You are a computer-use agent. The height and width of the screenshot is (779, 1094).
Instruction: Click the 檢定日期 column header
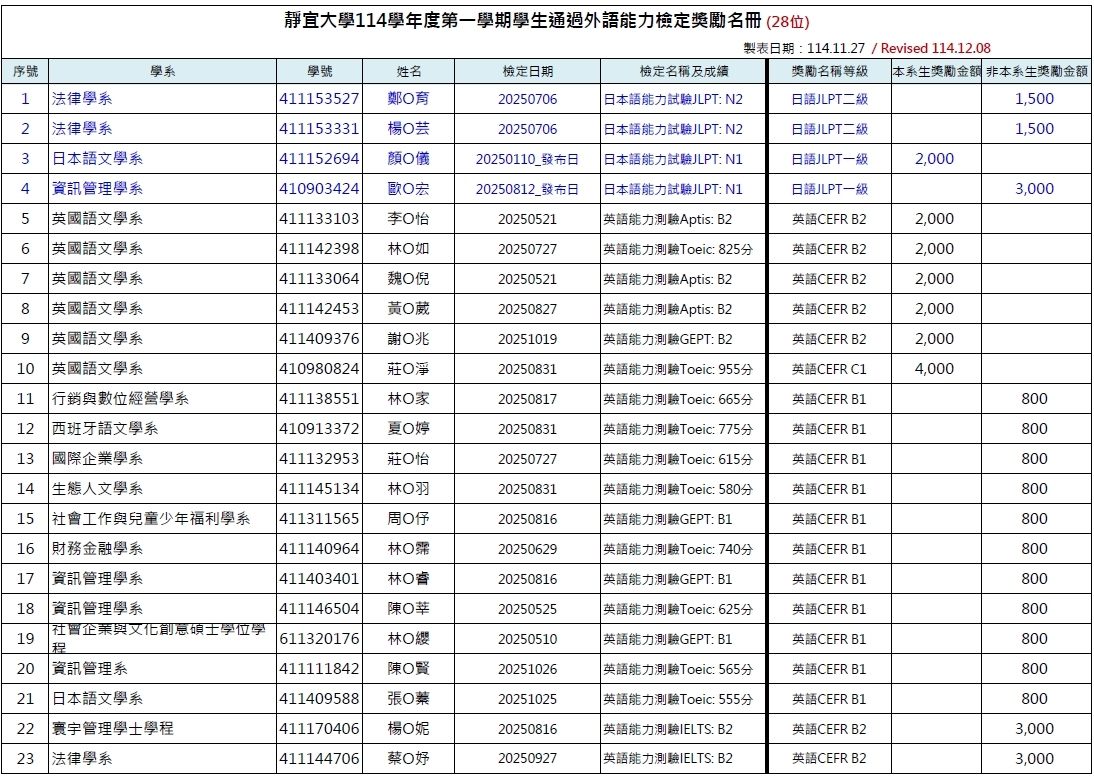coord(527,72)
